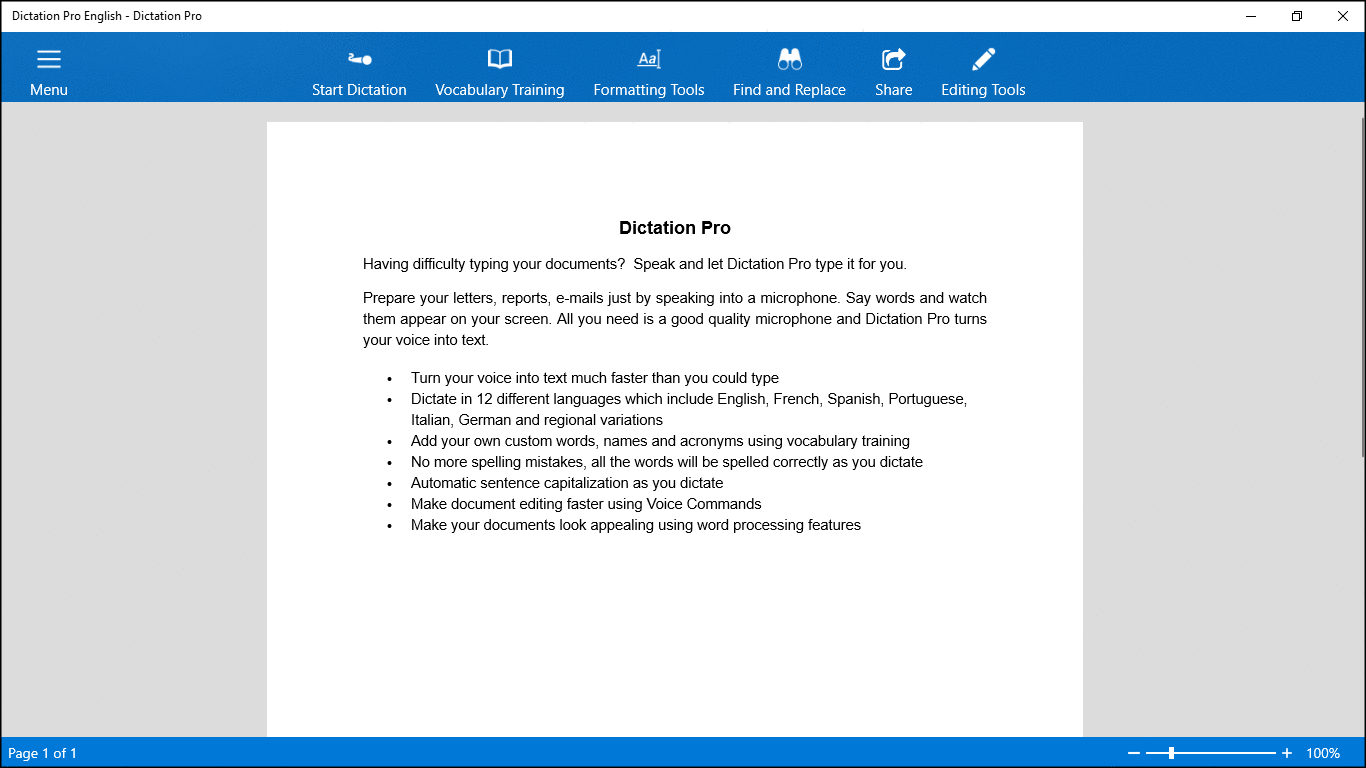This screenshot has height=768, width=1366.
Task: Click the Find and Replace label
Action: (789, 89)
